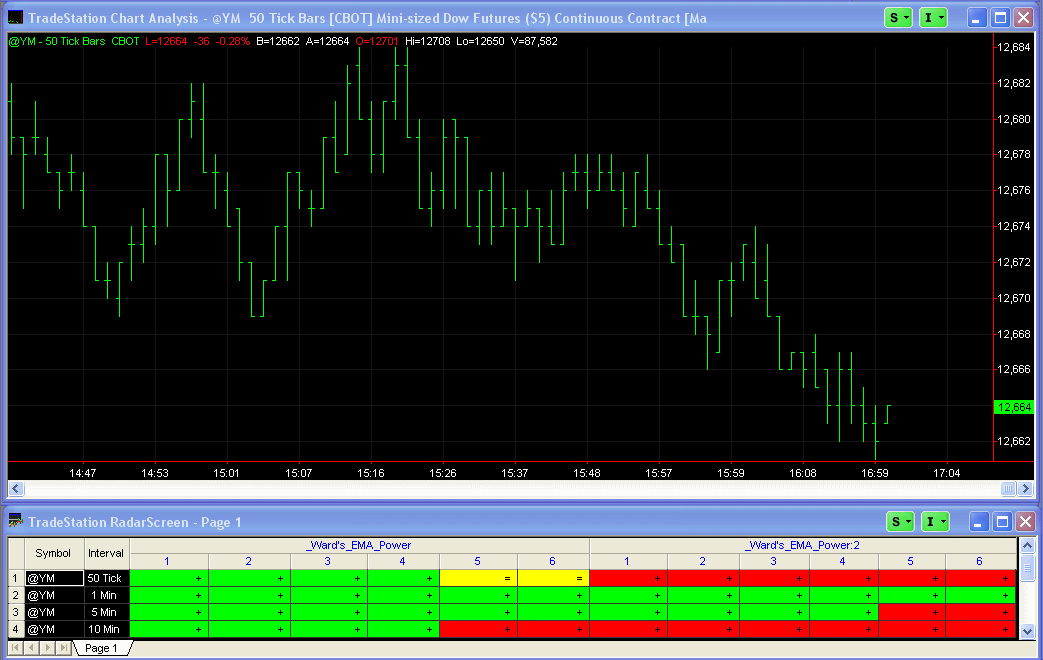Select the yellow cell in 50 Tick row column 5

478,578
